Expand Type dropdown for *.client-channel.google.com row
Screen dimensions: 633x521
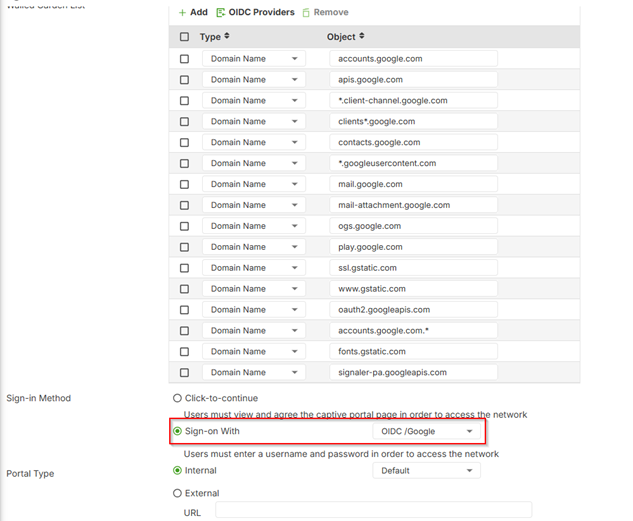(254, 101)
